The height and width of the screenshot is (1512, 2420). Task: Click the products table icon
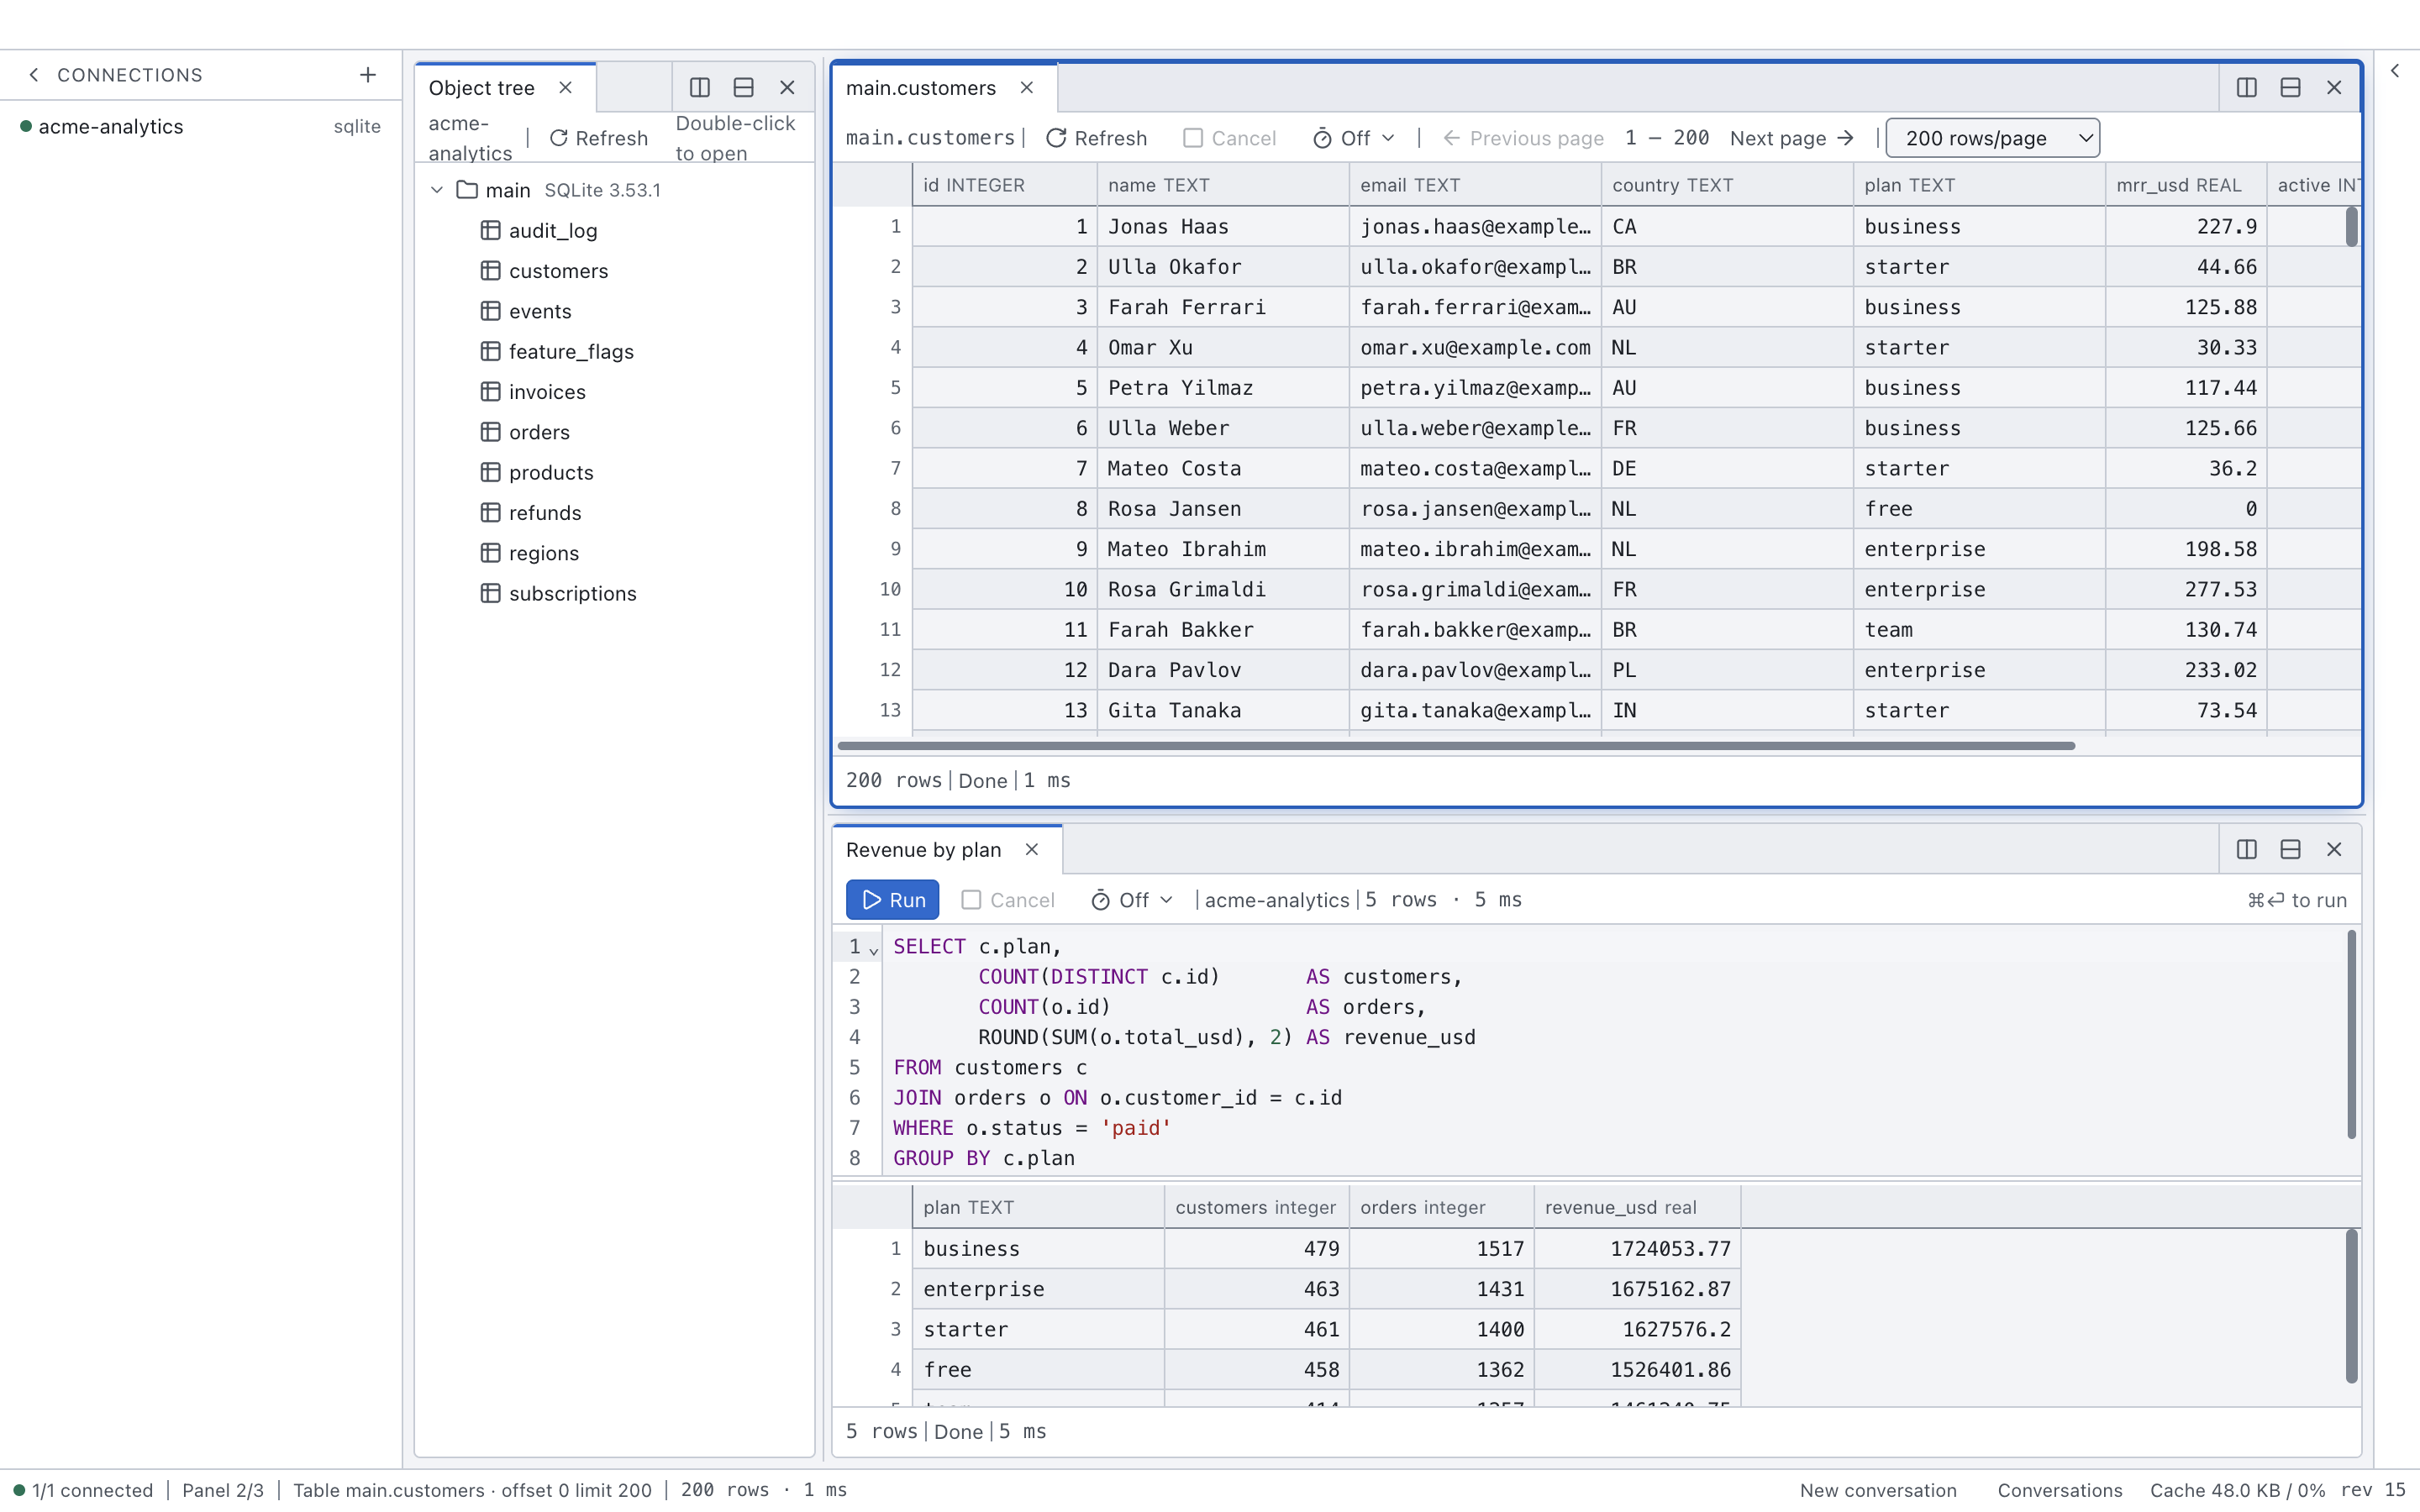click(x=491, y=473)
